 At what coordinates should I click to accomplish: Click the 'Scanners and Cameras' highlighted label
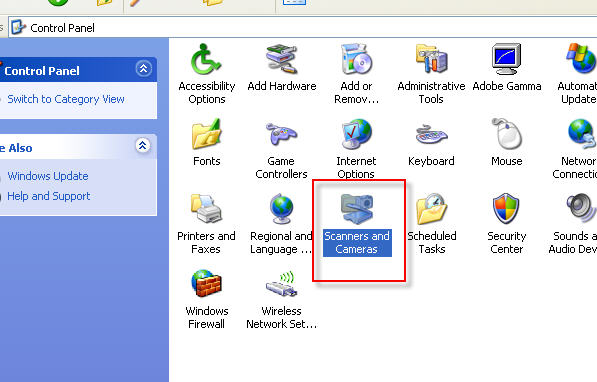click(x=357, y=243)
